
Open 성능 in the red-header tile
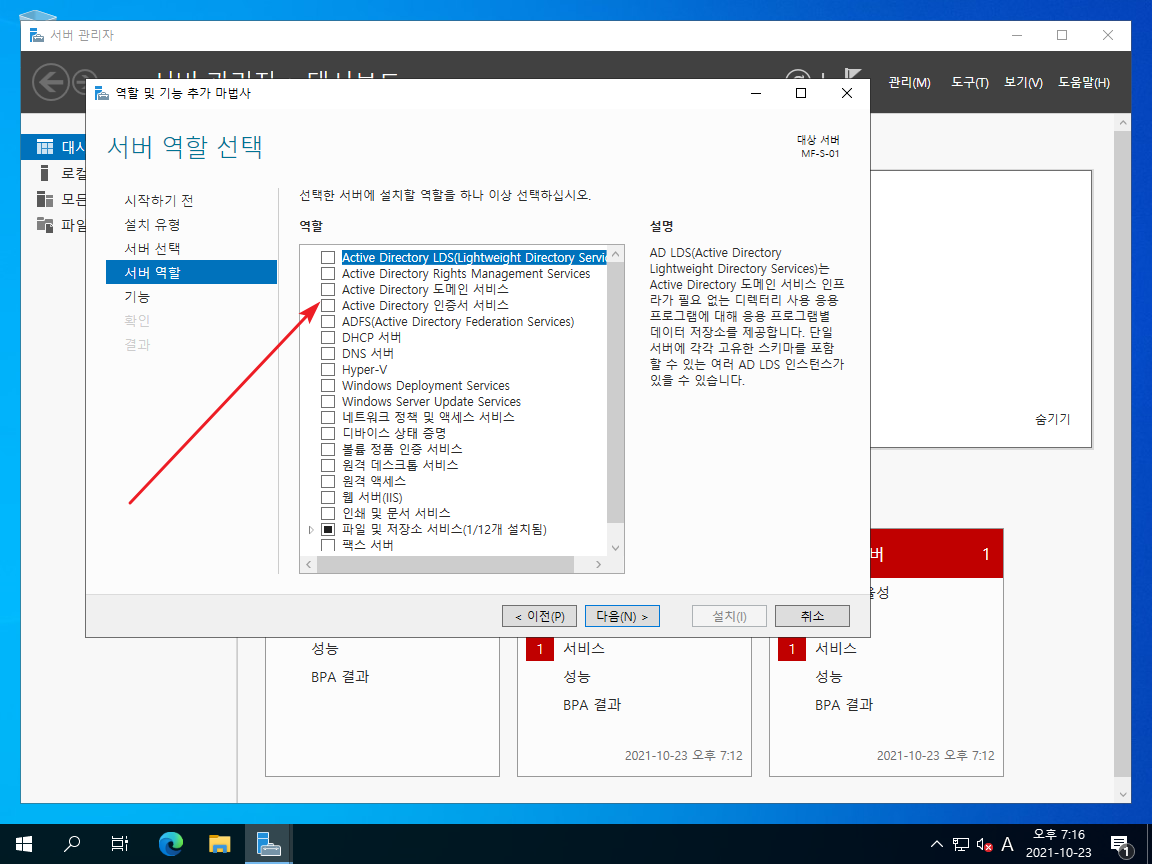click(829, 677)
